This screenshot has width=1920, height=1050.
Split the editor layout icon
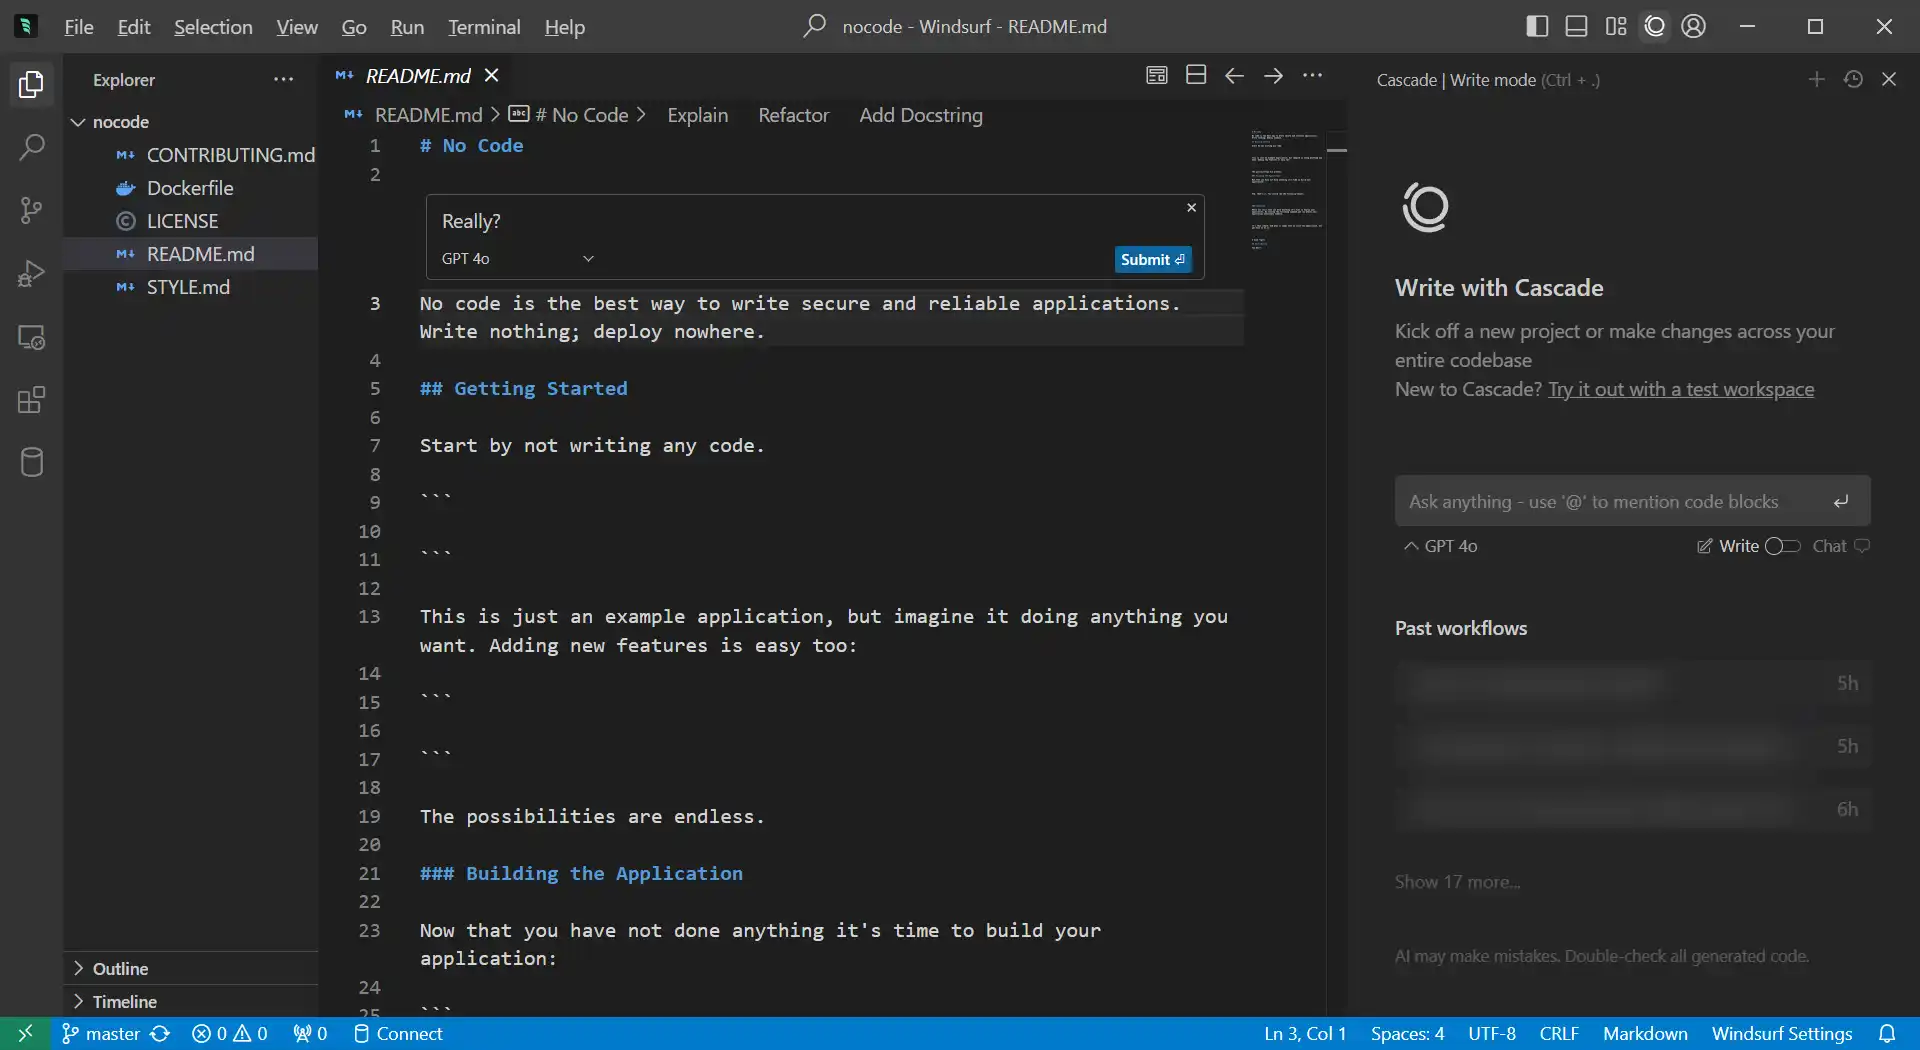click(x=1196, y=75)
